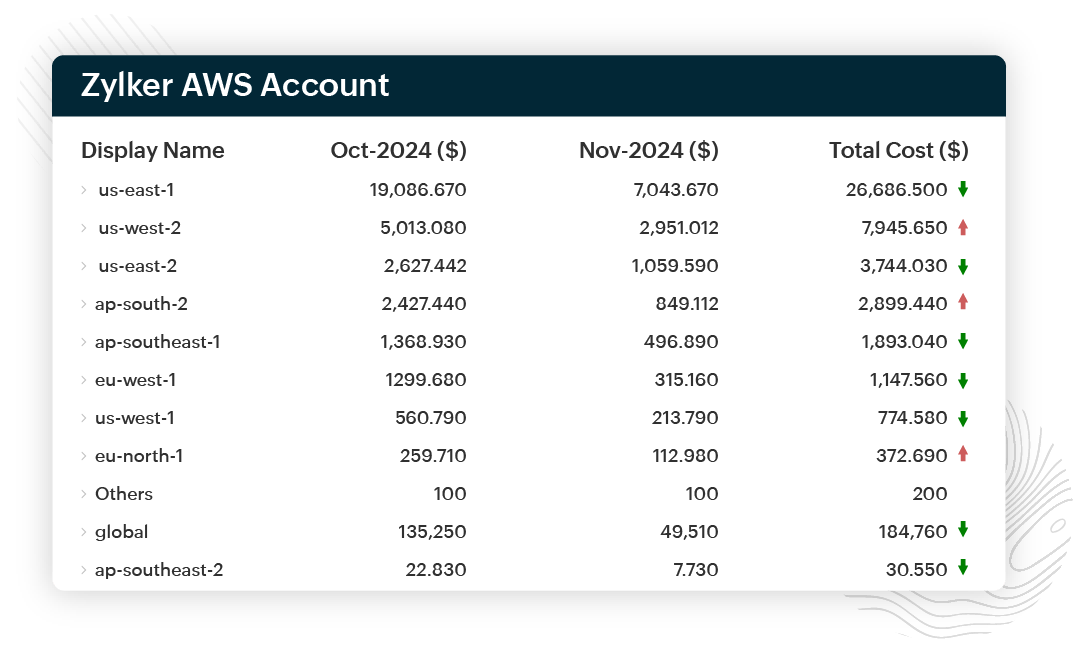The height and width of the screenshot is (653, 1080).
Task: Expand the Others row chevron
Action: click(x=85, y=494)
